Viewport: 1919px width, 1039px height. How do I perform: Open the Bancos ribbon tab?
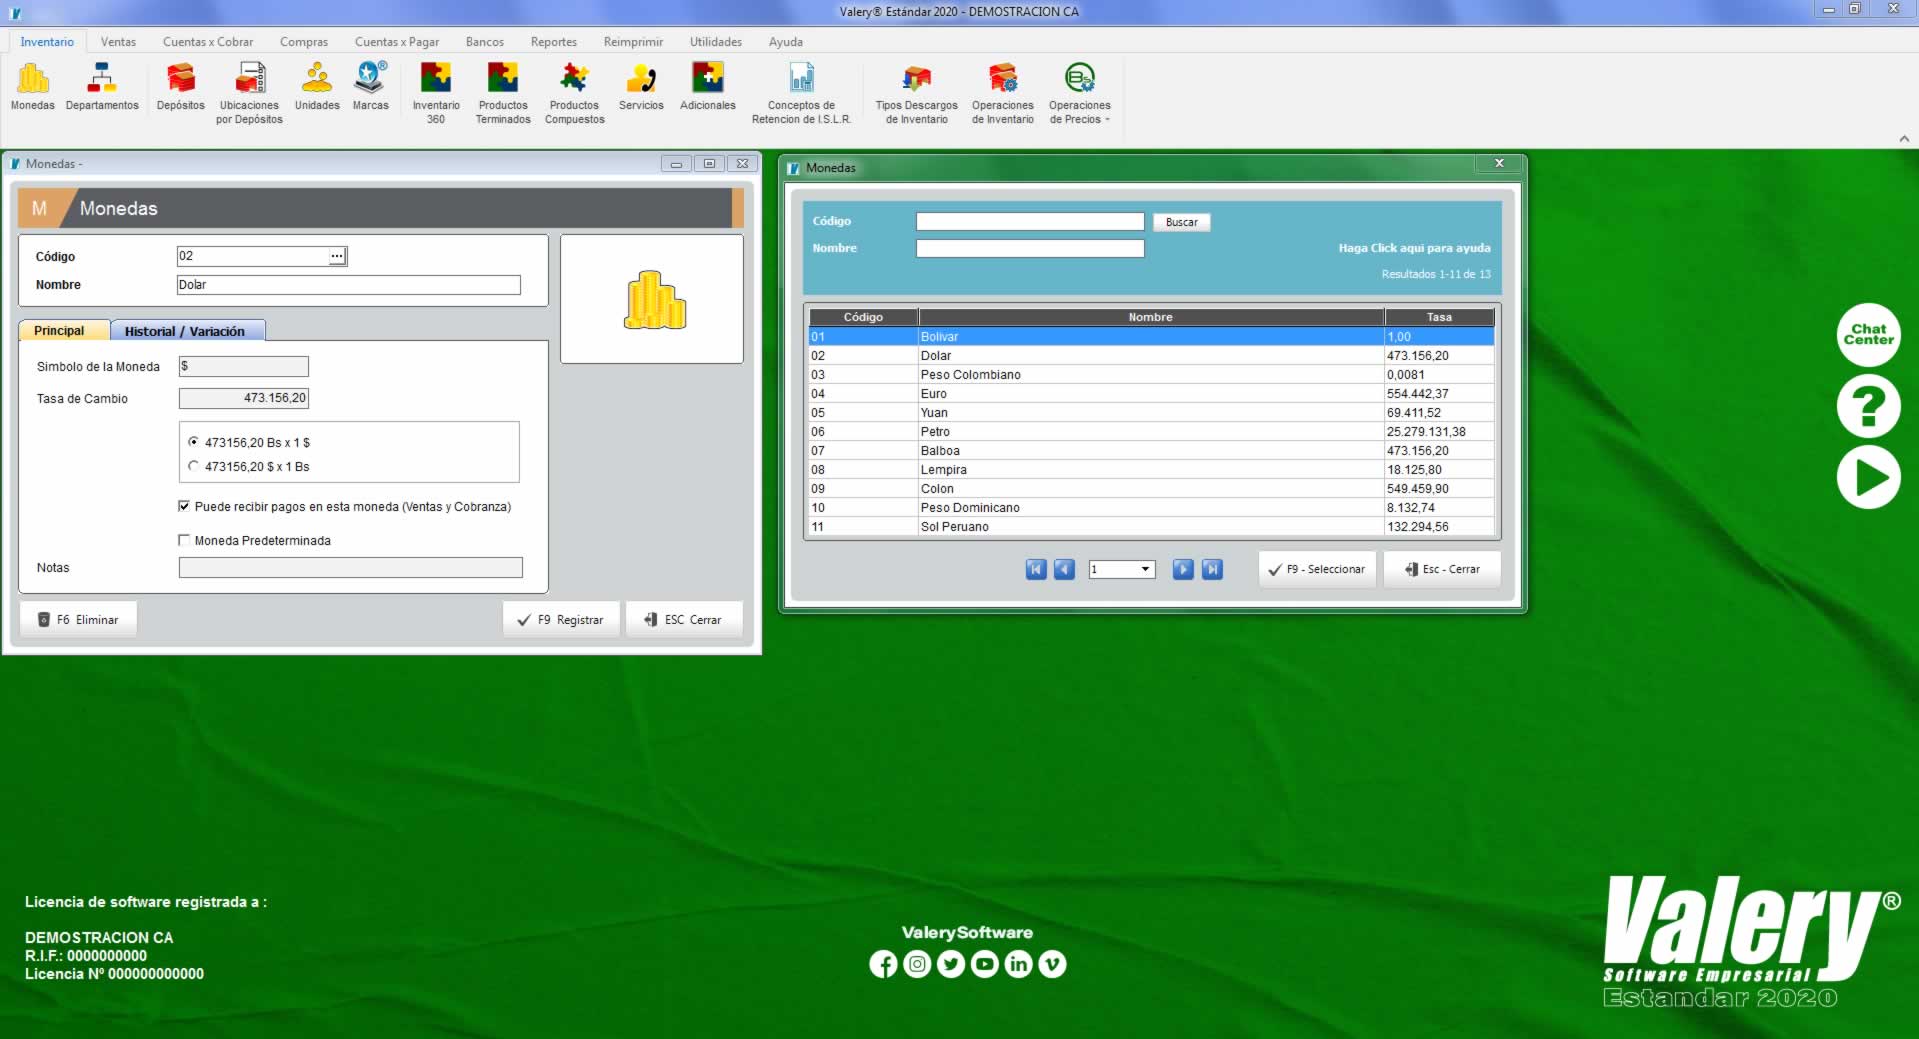(485, 42)
